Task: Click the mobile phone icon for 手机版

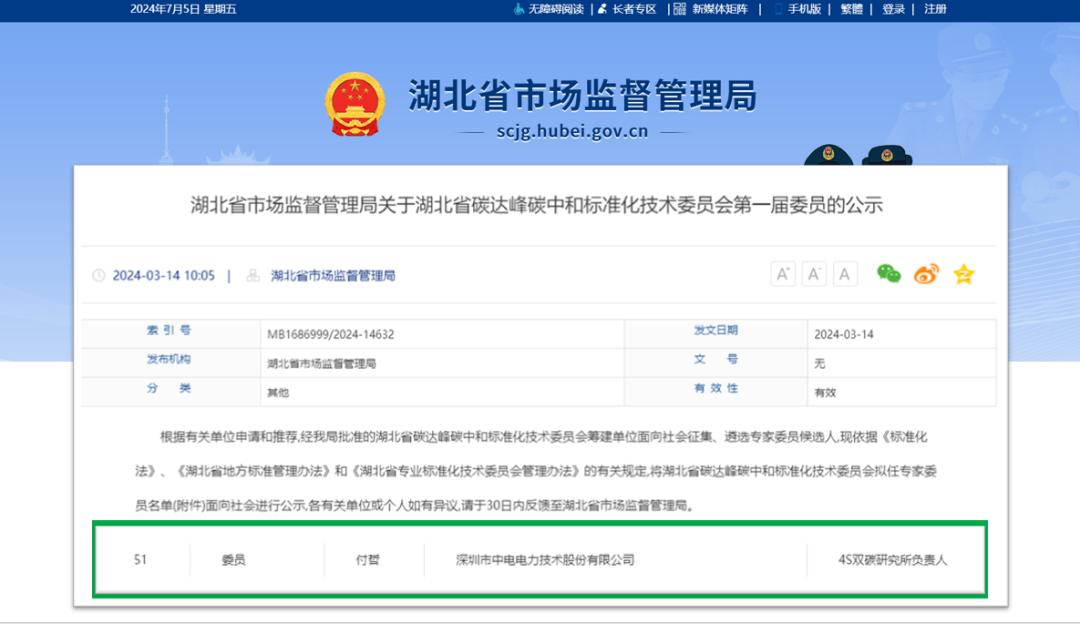Action: pyautogui.click(x=778, y=9)
